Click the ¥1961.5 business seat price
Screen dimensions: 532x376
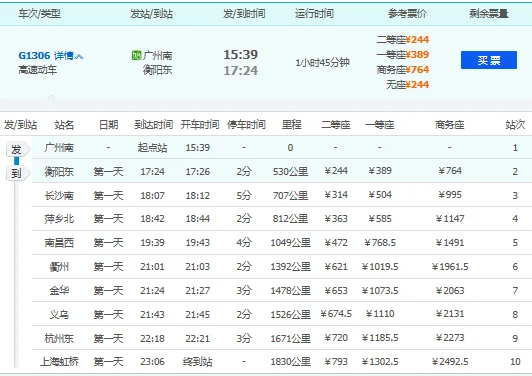(x=450, y=267)
